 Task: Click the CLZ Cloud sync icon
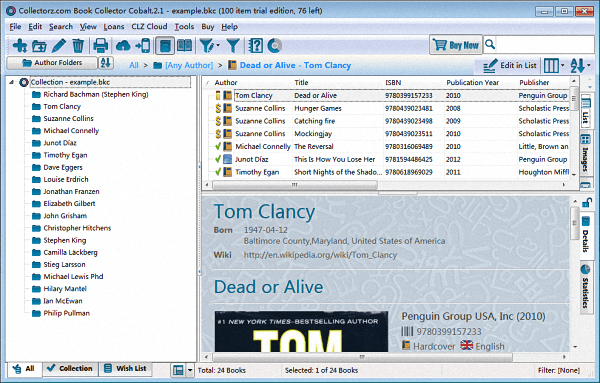123,46
